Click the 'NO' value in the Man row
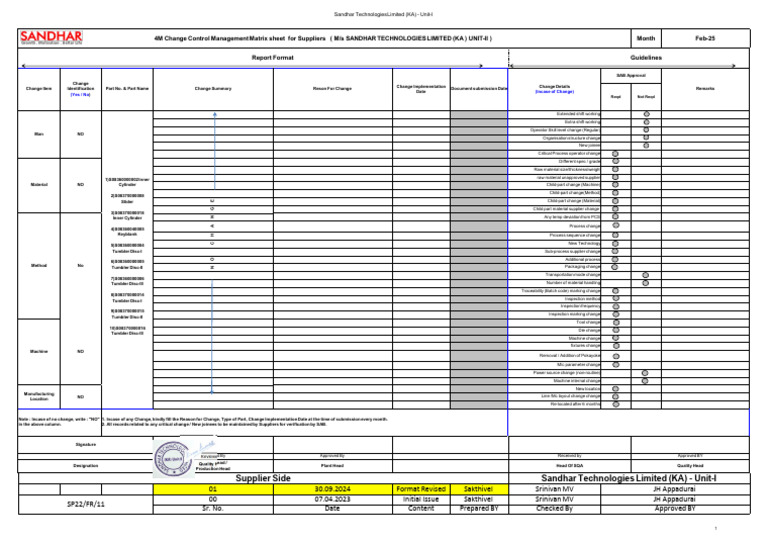768x543 pixels. 80,134
